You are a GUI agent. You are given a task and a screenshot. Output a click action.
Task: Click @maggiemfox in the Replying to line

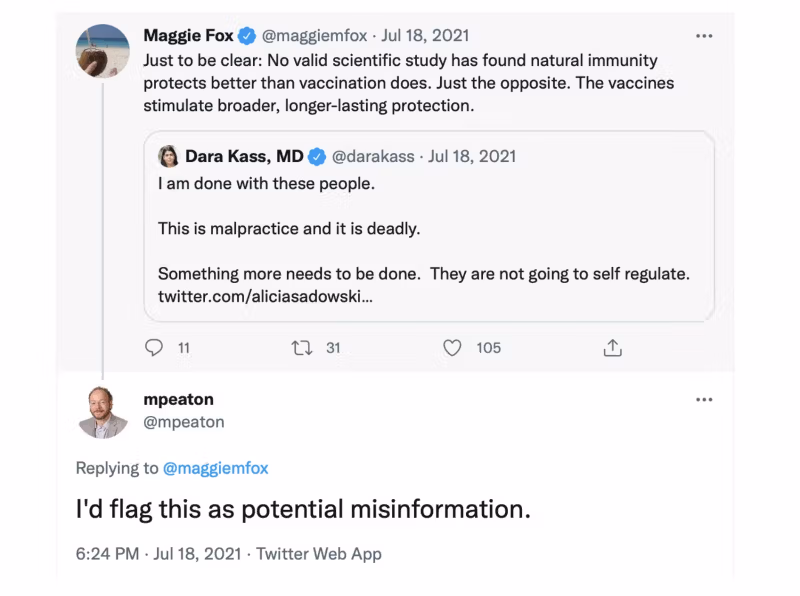point(215,468)
